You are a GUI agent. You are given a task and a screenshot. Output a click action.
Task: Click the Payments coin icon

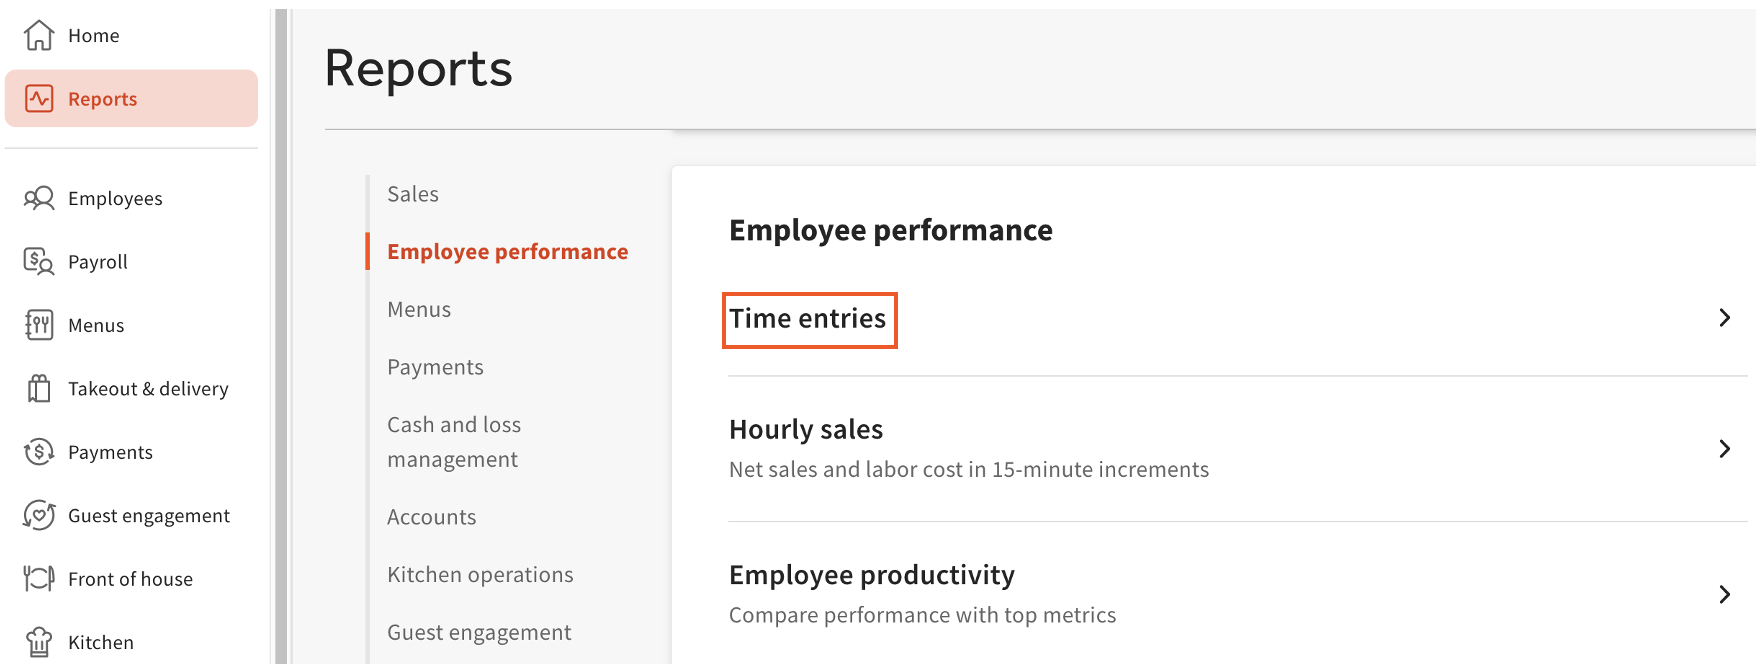tap(37, 452)
